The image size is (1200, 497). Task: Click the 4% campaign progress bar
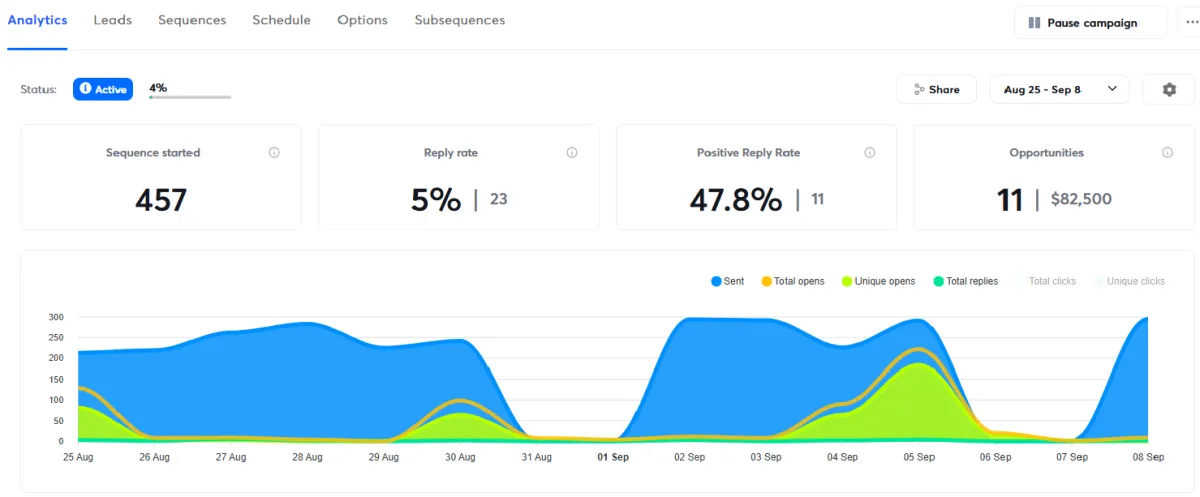point(190,97)
